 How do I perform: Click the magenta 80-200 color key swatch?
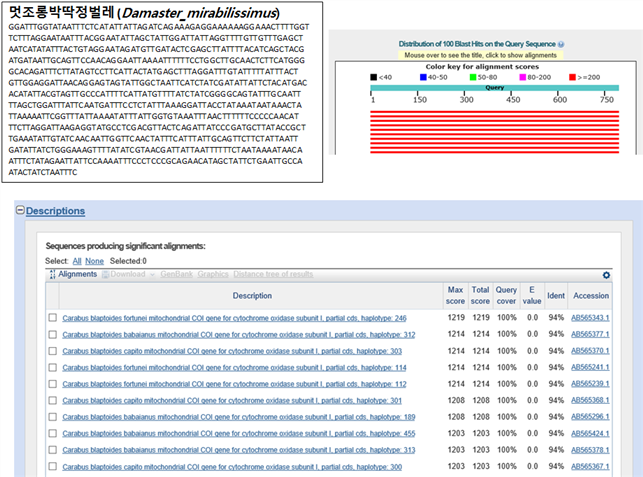522,77
